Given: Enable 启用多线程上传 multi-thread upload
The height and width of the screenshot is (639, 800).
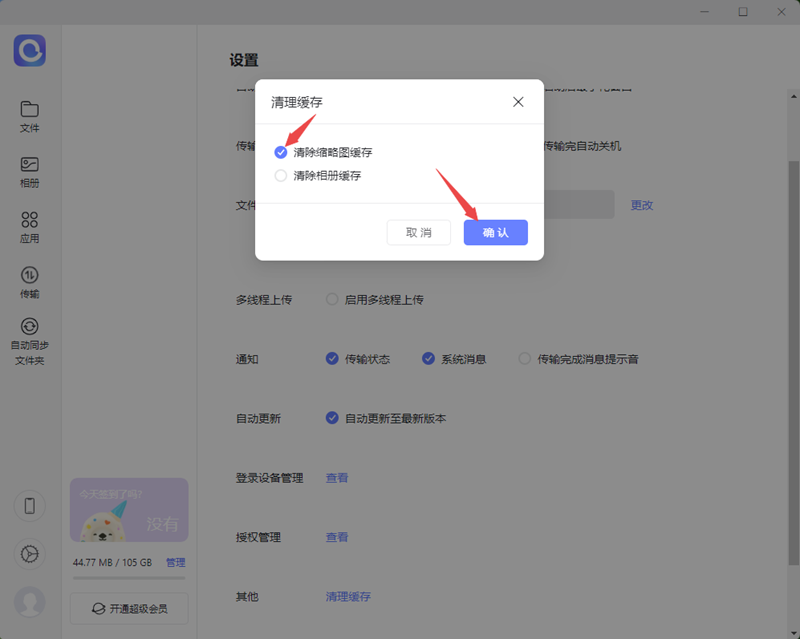Looking at the screenshot, I should point(331,298).
